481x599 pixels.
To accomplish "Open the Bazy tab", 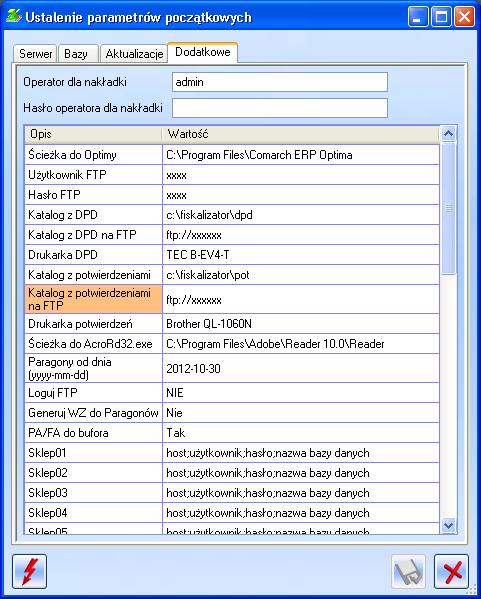I will point(78,53).
